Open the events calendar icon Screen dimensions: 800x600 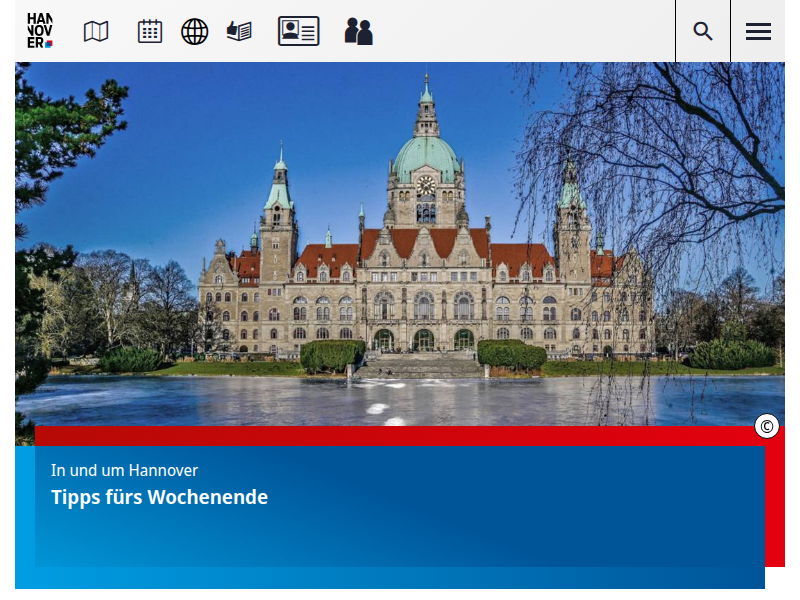[x=150, y=31]
